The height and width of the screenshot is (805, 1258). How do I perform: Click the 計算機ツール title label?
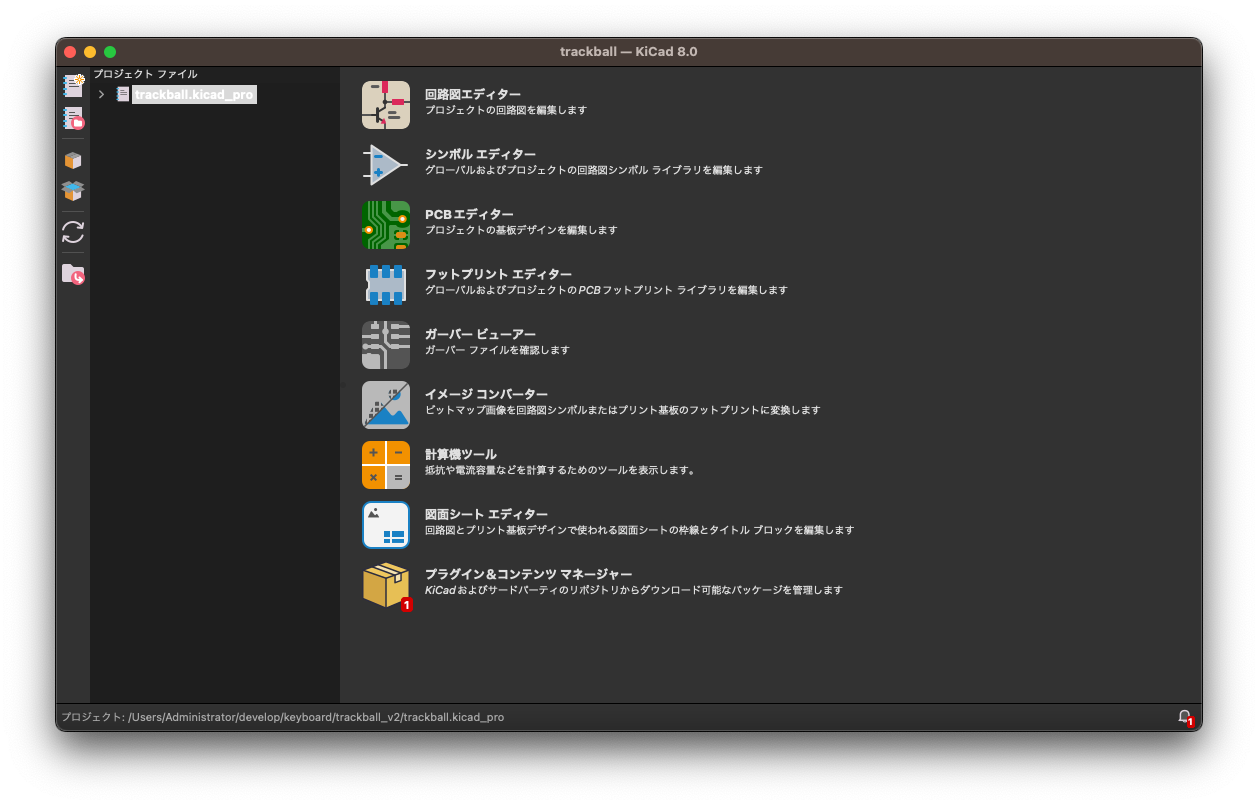coord(461,454)
